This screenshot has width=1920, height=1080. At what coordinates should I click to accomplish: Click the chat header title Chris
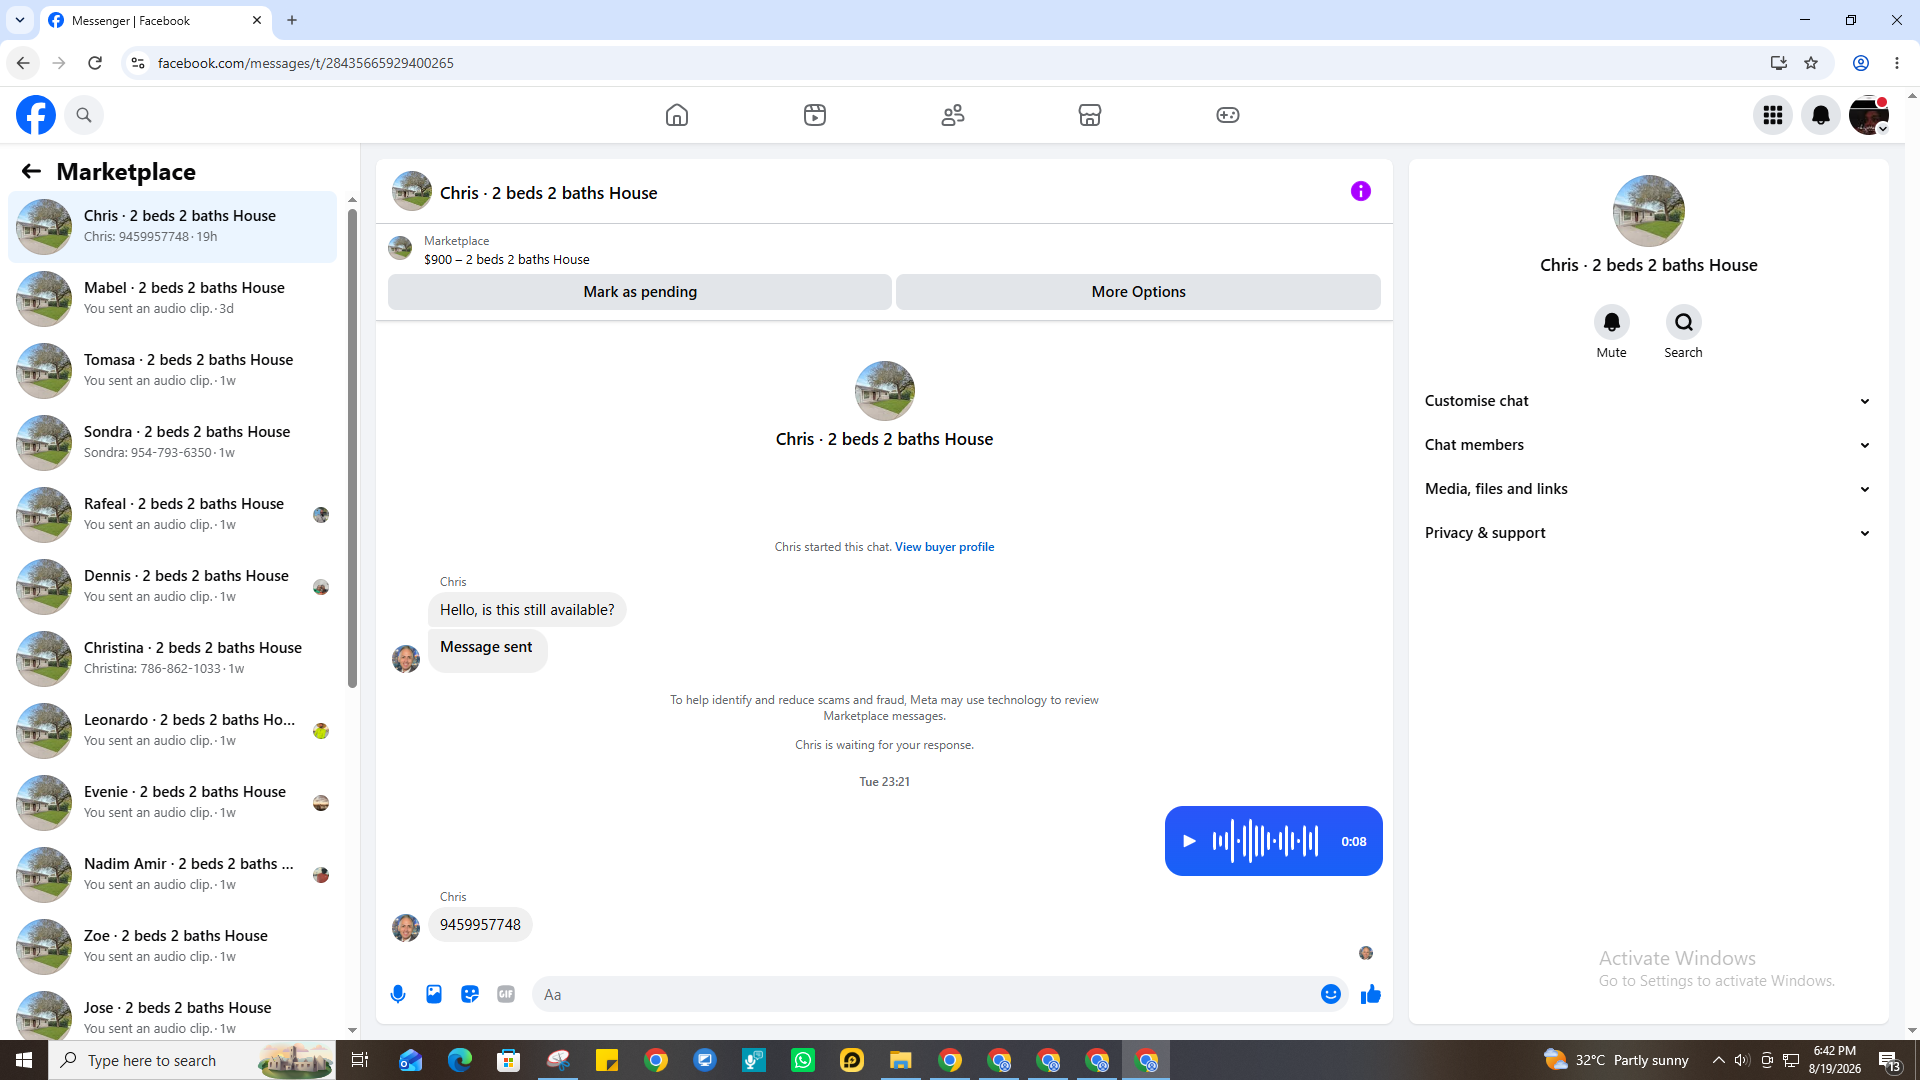(548, 193)
